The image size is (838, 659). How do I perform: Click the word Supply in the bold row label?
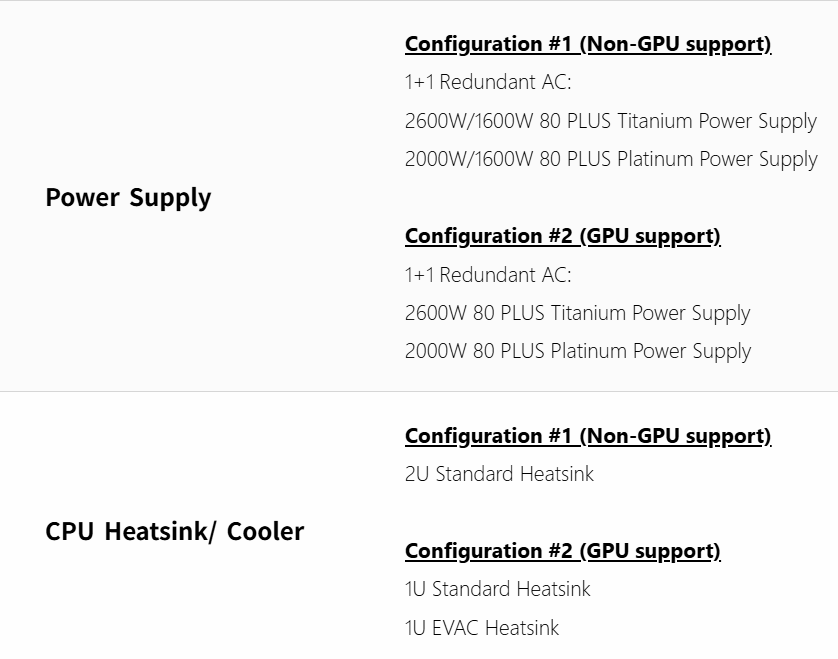(170, 197)
